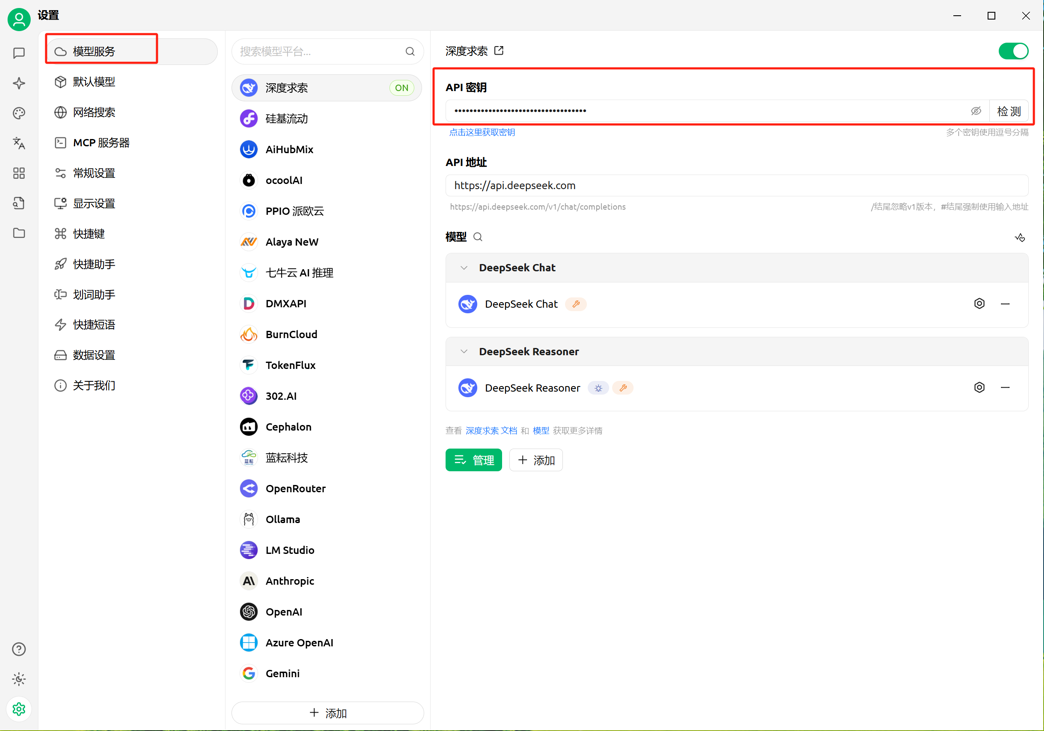The image size is (1044, 731).
Task: Open the chat assistant sidebar icon
Action: click(19, 53)
